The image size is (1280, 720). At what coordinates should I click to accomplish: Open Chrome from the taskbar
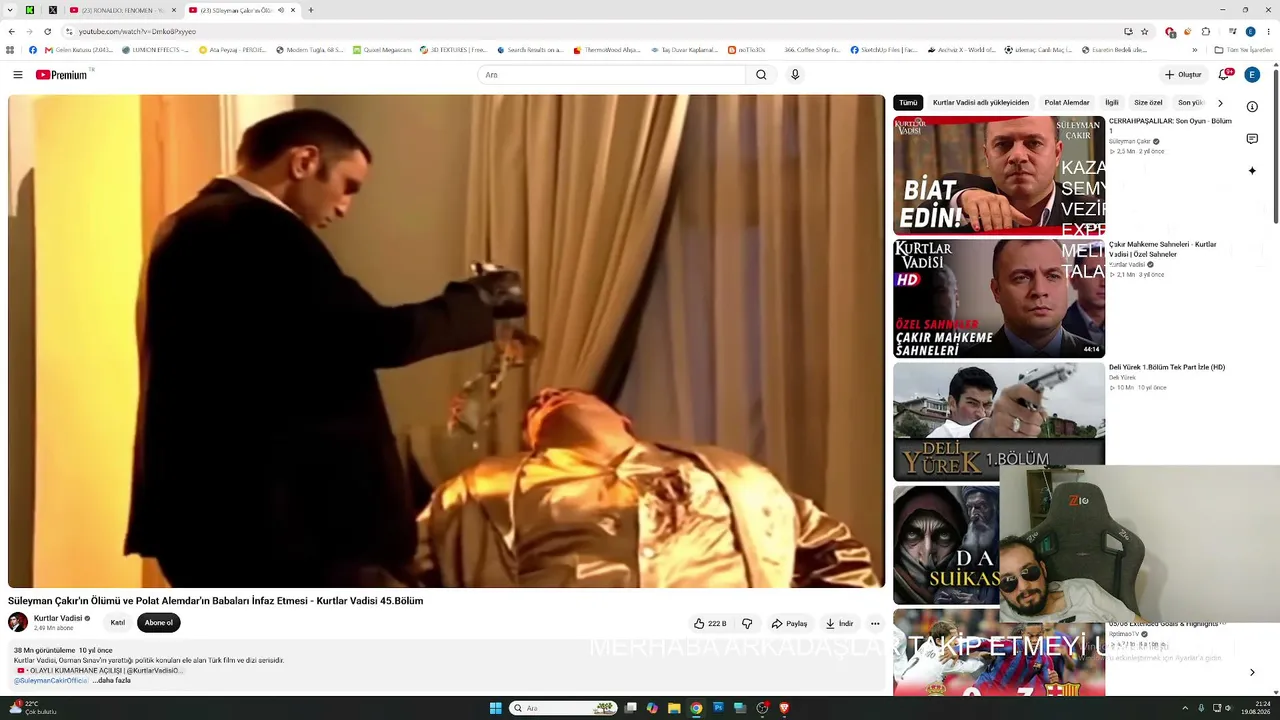[696, 708]
